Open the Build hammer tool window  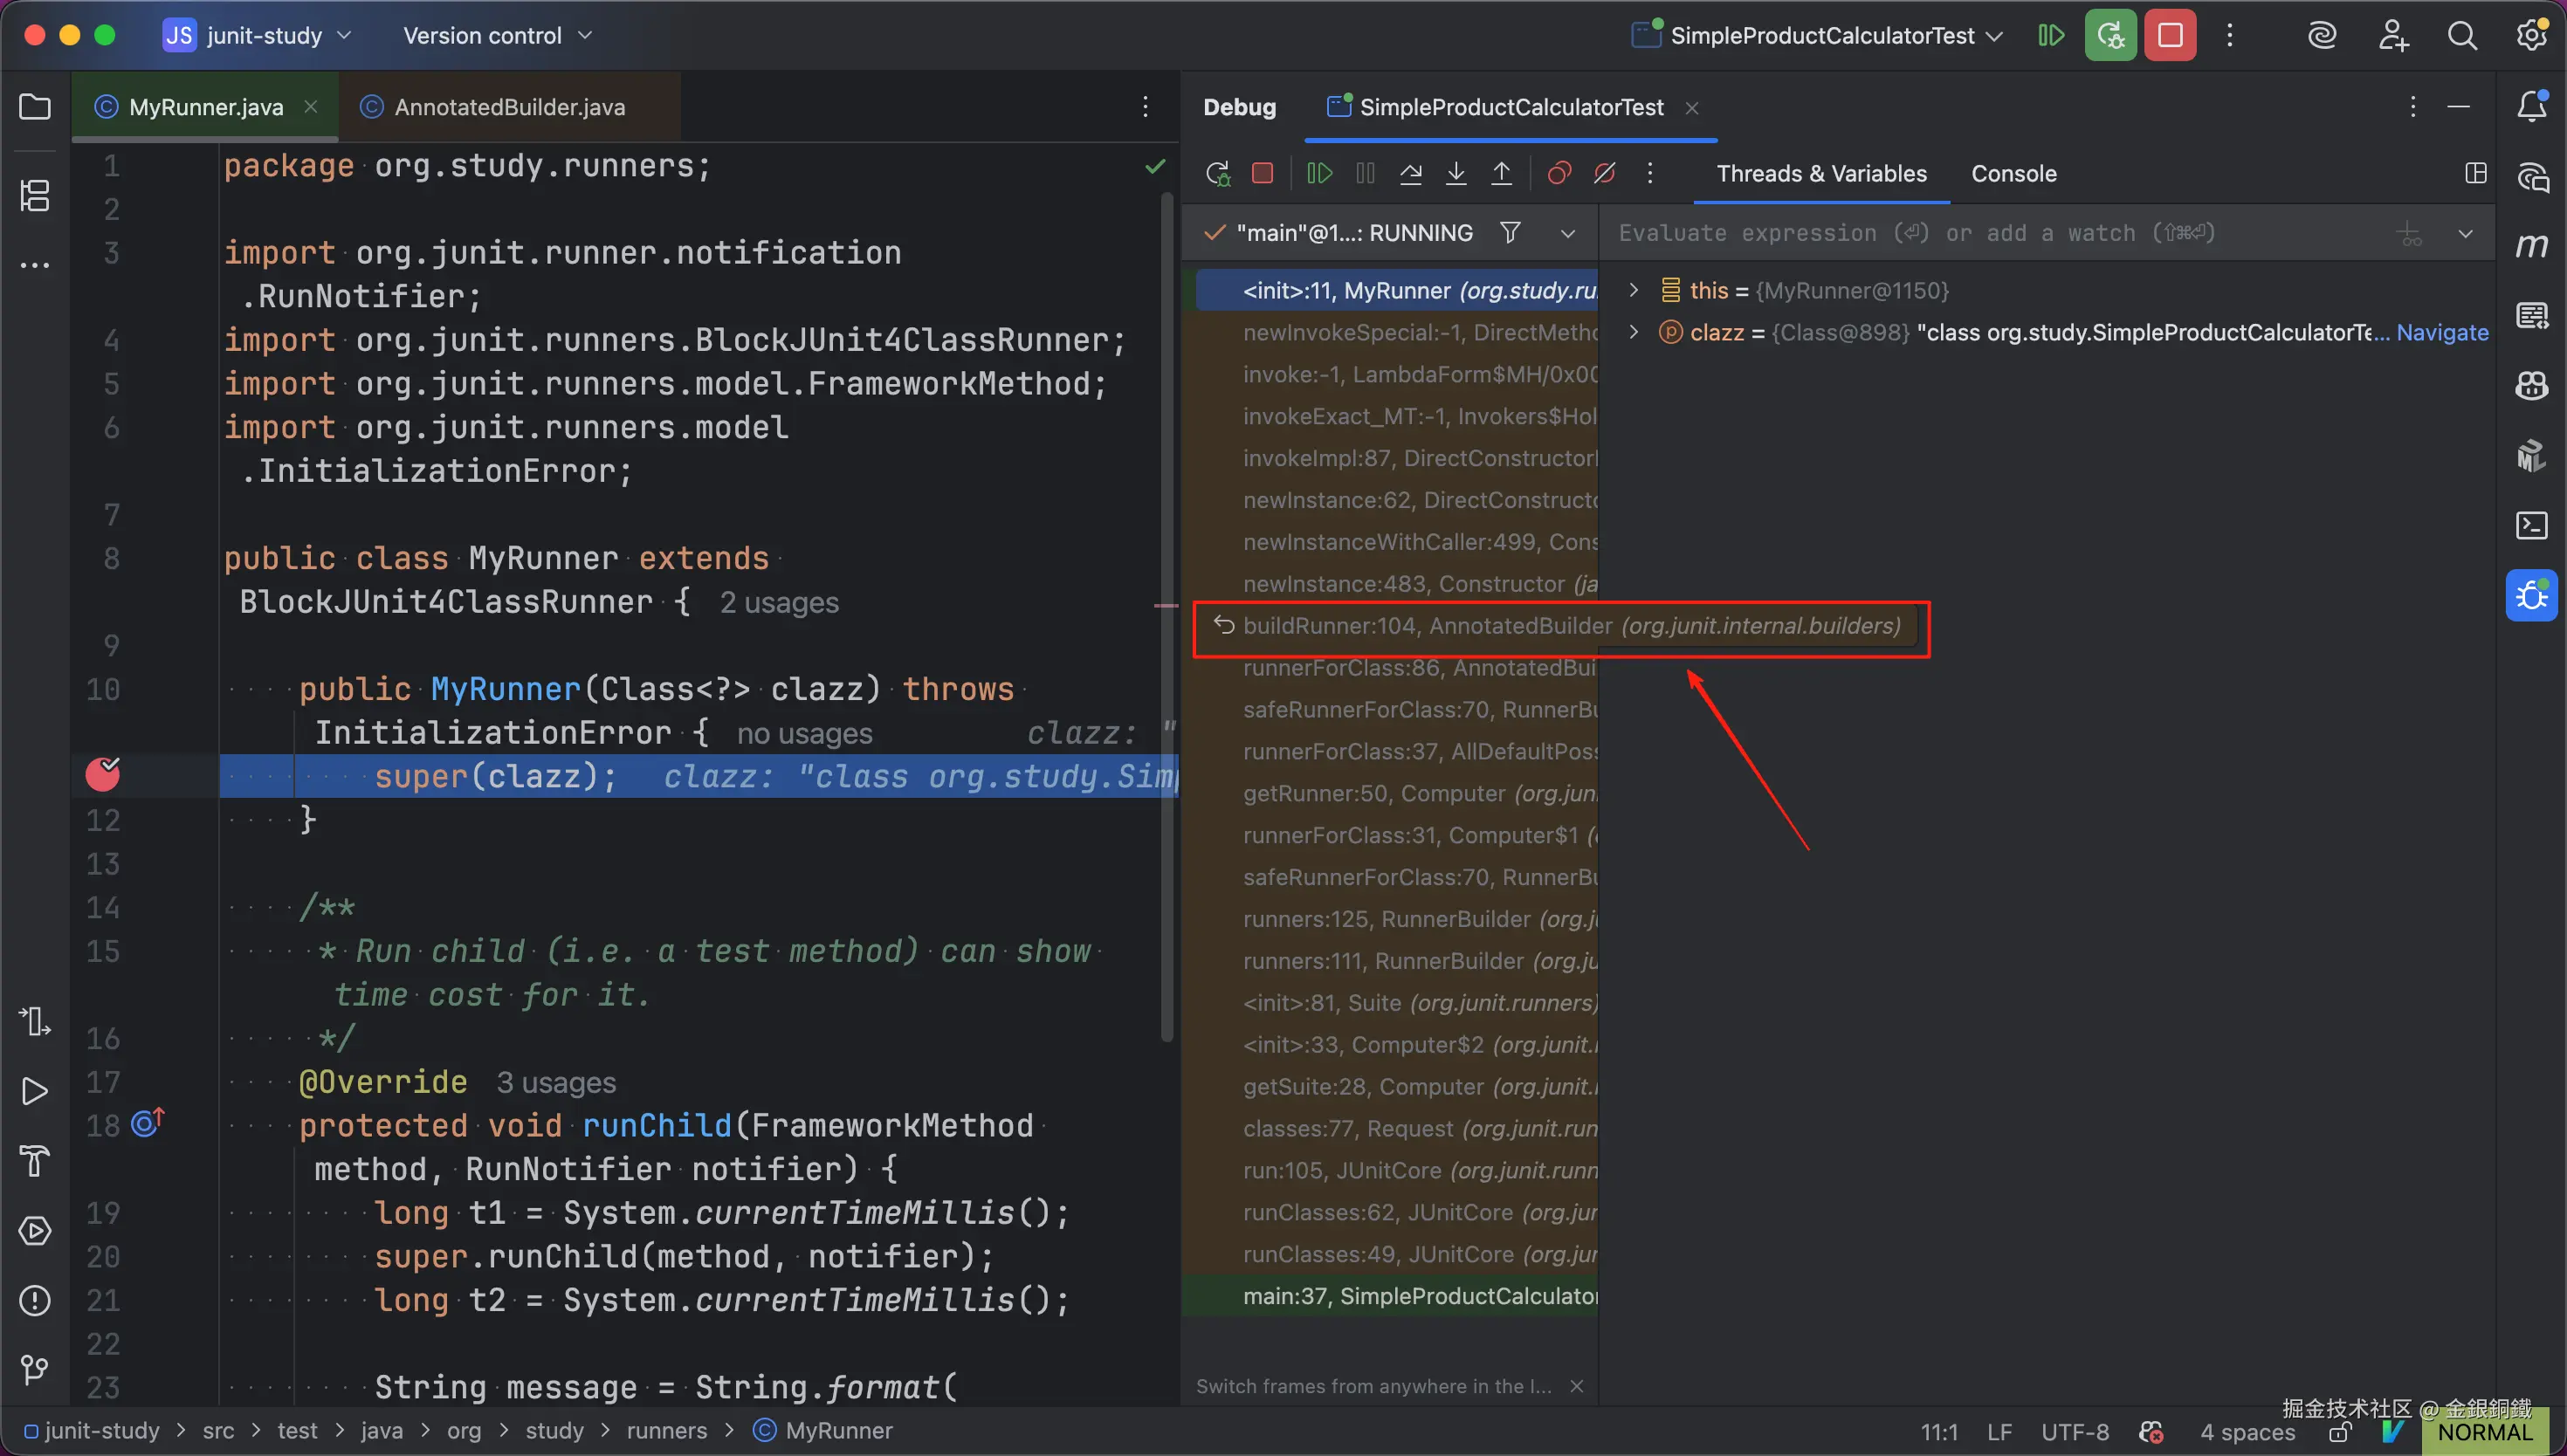coord(35,1161)
